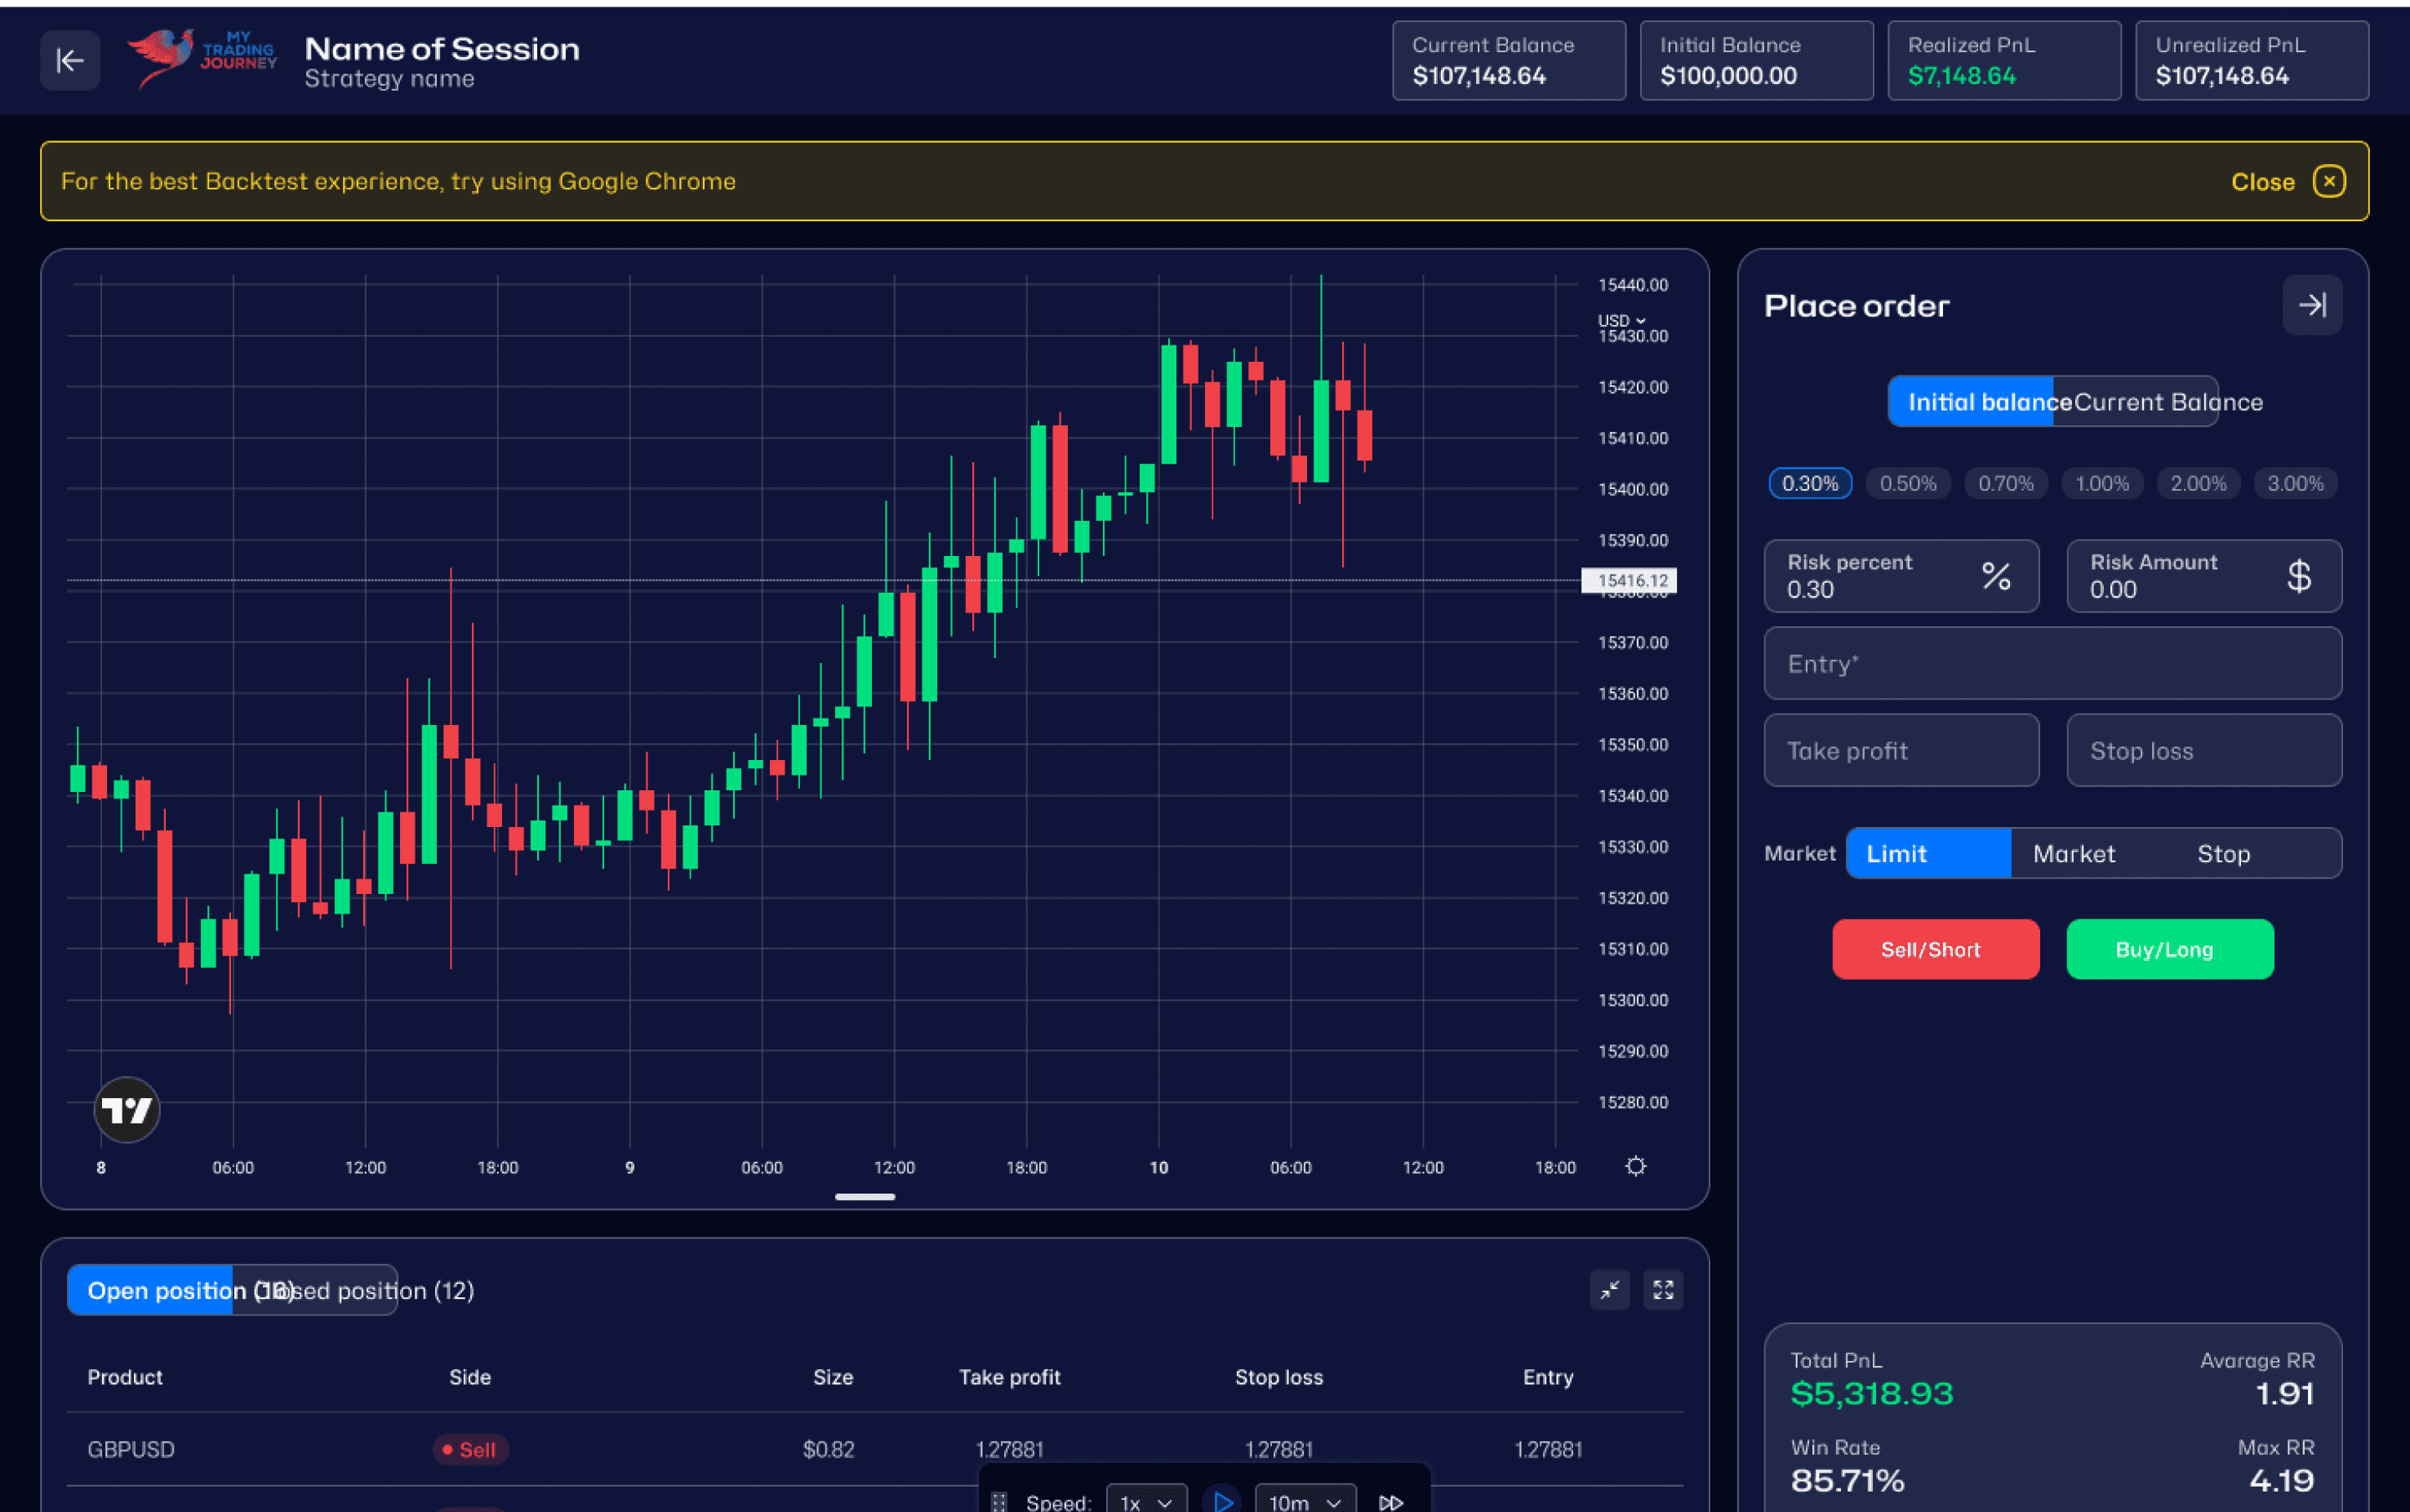Screen dimensions: 2410x1512
Task: Click the Take profit input field
Action: click(1901, 750)
